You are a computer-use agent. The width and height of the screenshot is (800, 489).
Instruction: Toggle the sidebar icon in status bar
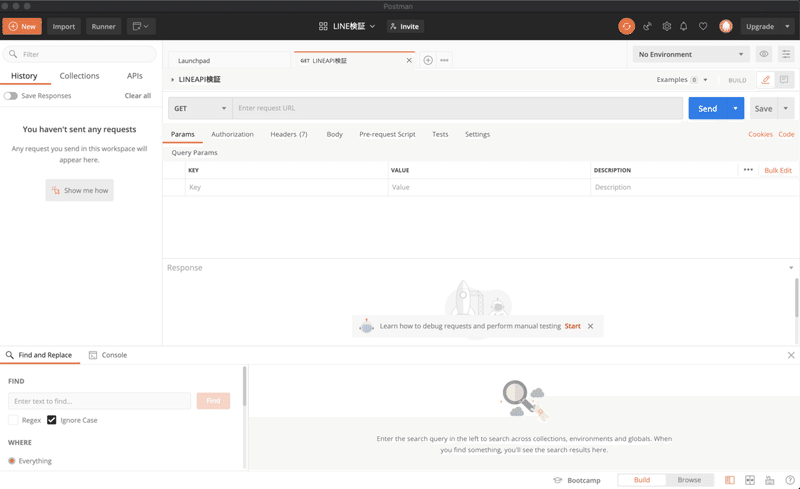[730, 480]
